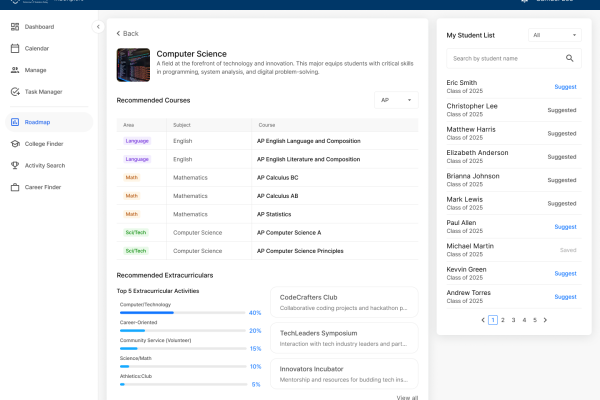
Task: Go to next page of student list
Action: pyautogui.click(x=545, y=320)
